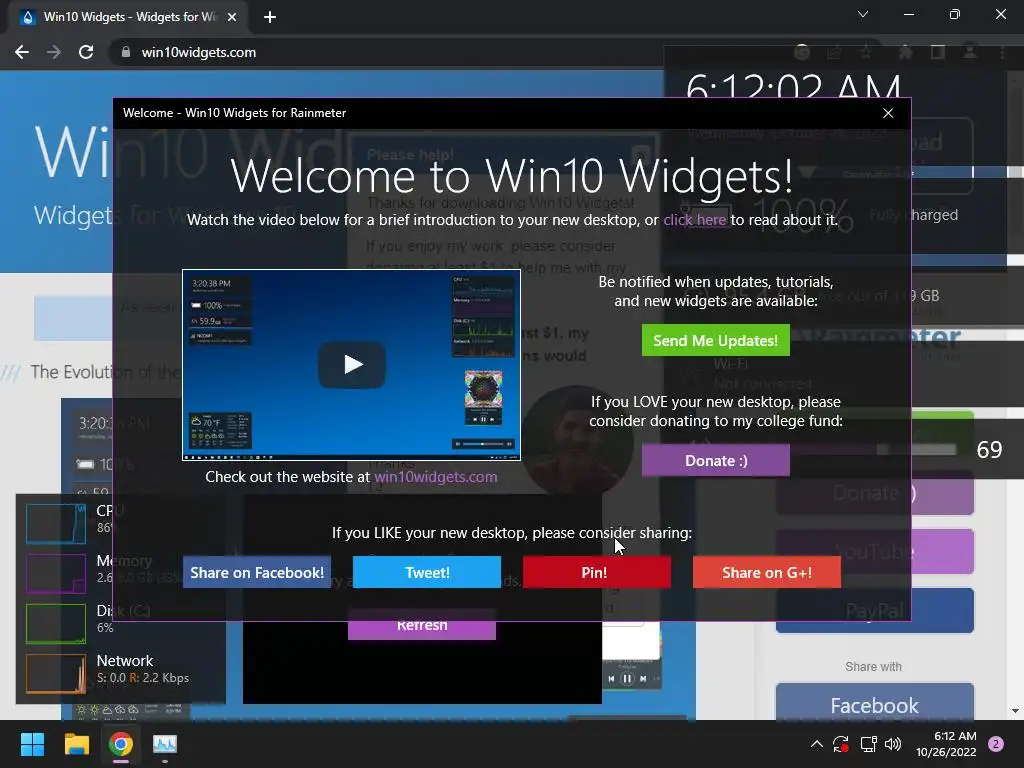Close the Win10 Widgets browser tab
The image size is (1024, 768).
(x=232, y=17)
